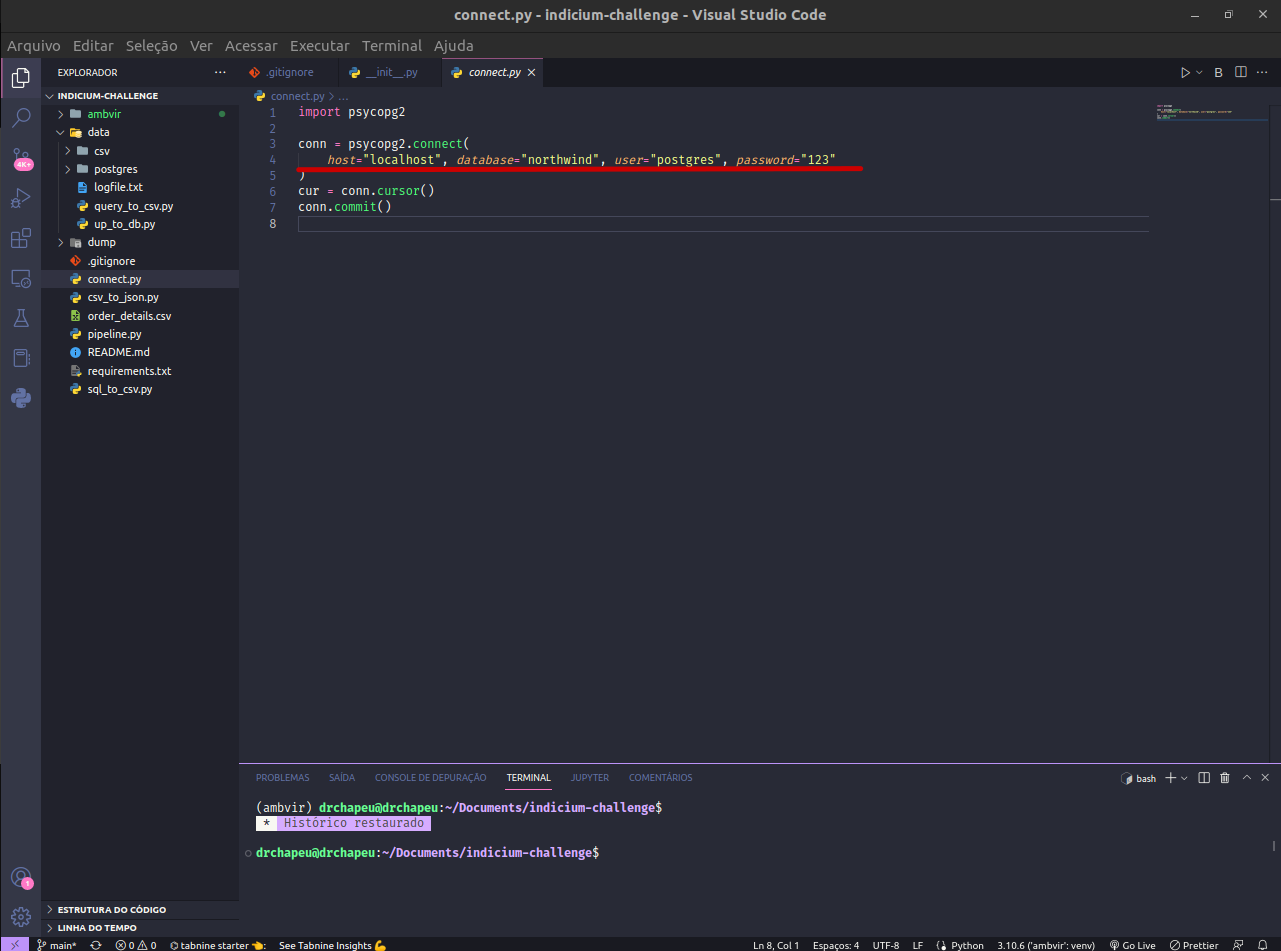
Task: Select the Run and Debug icon
Action: click(x=21, y=198)
